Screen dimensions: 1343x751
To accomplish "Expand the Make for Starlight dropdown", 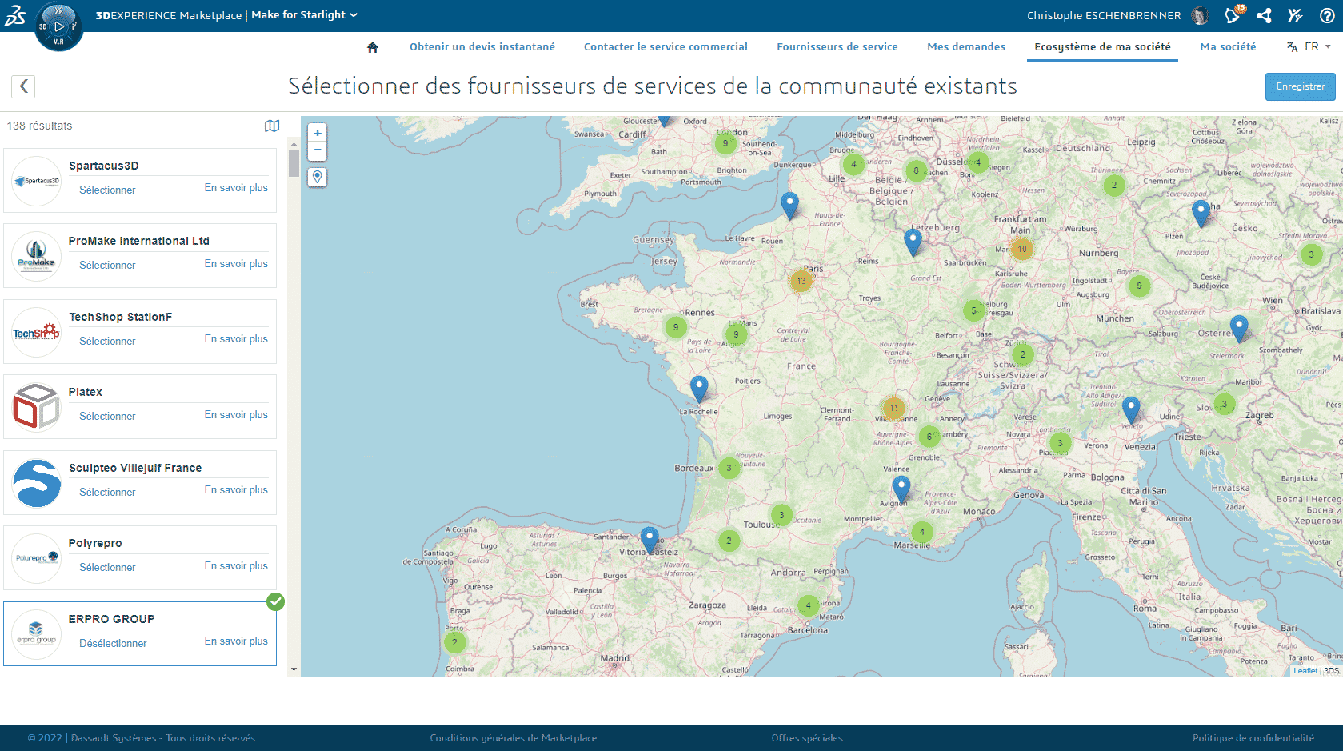I will pyautogui.click(x=304, y=15).
